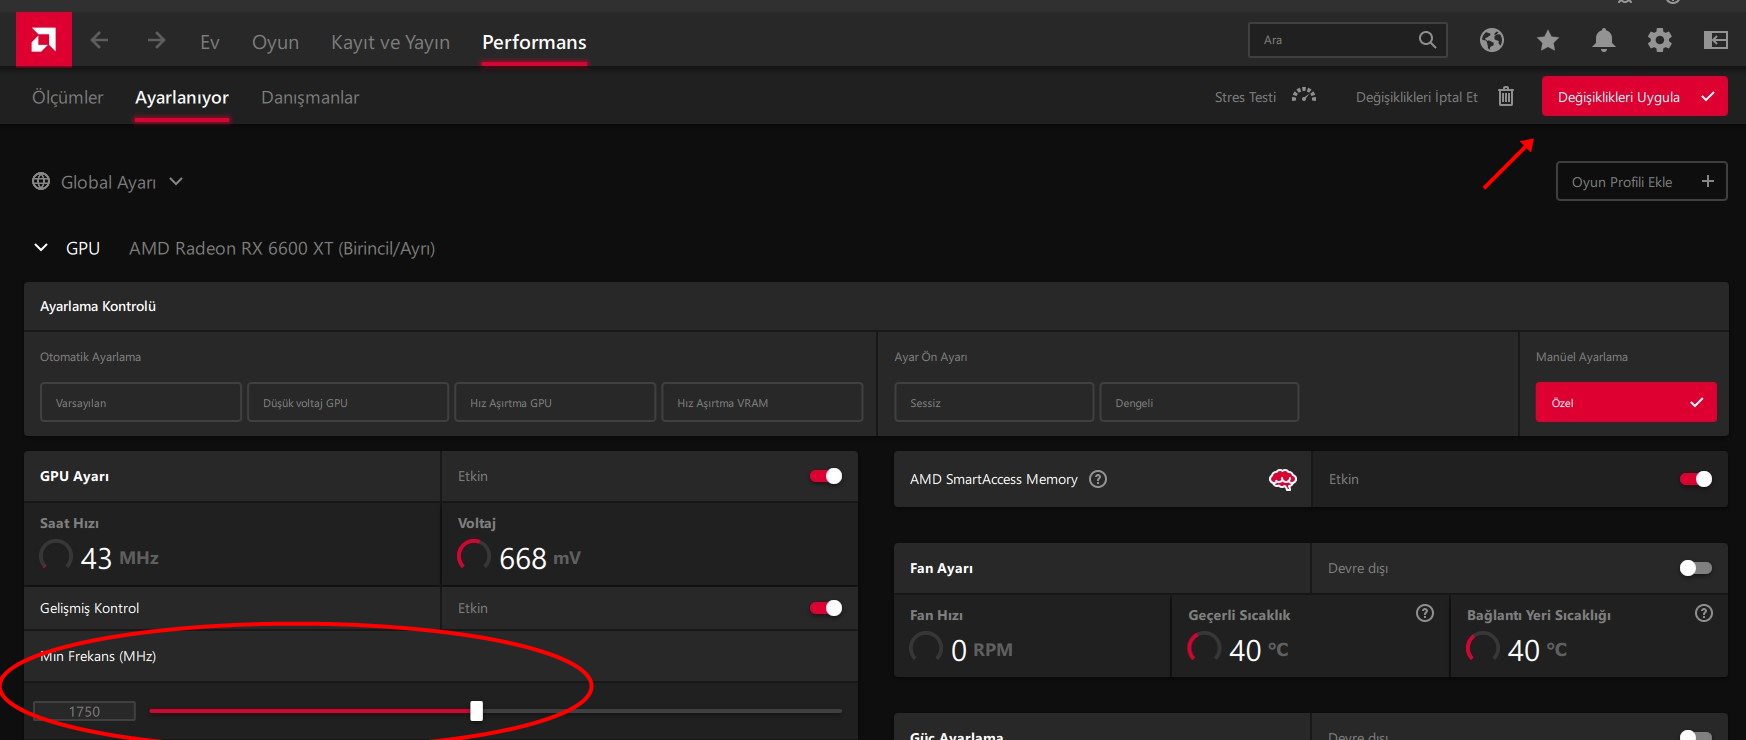Select Düşük voltaj GPU preset
Screen dimensions: 1746x740
click(x=348, y=402)
